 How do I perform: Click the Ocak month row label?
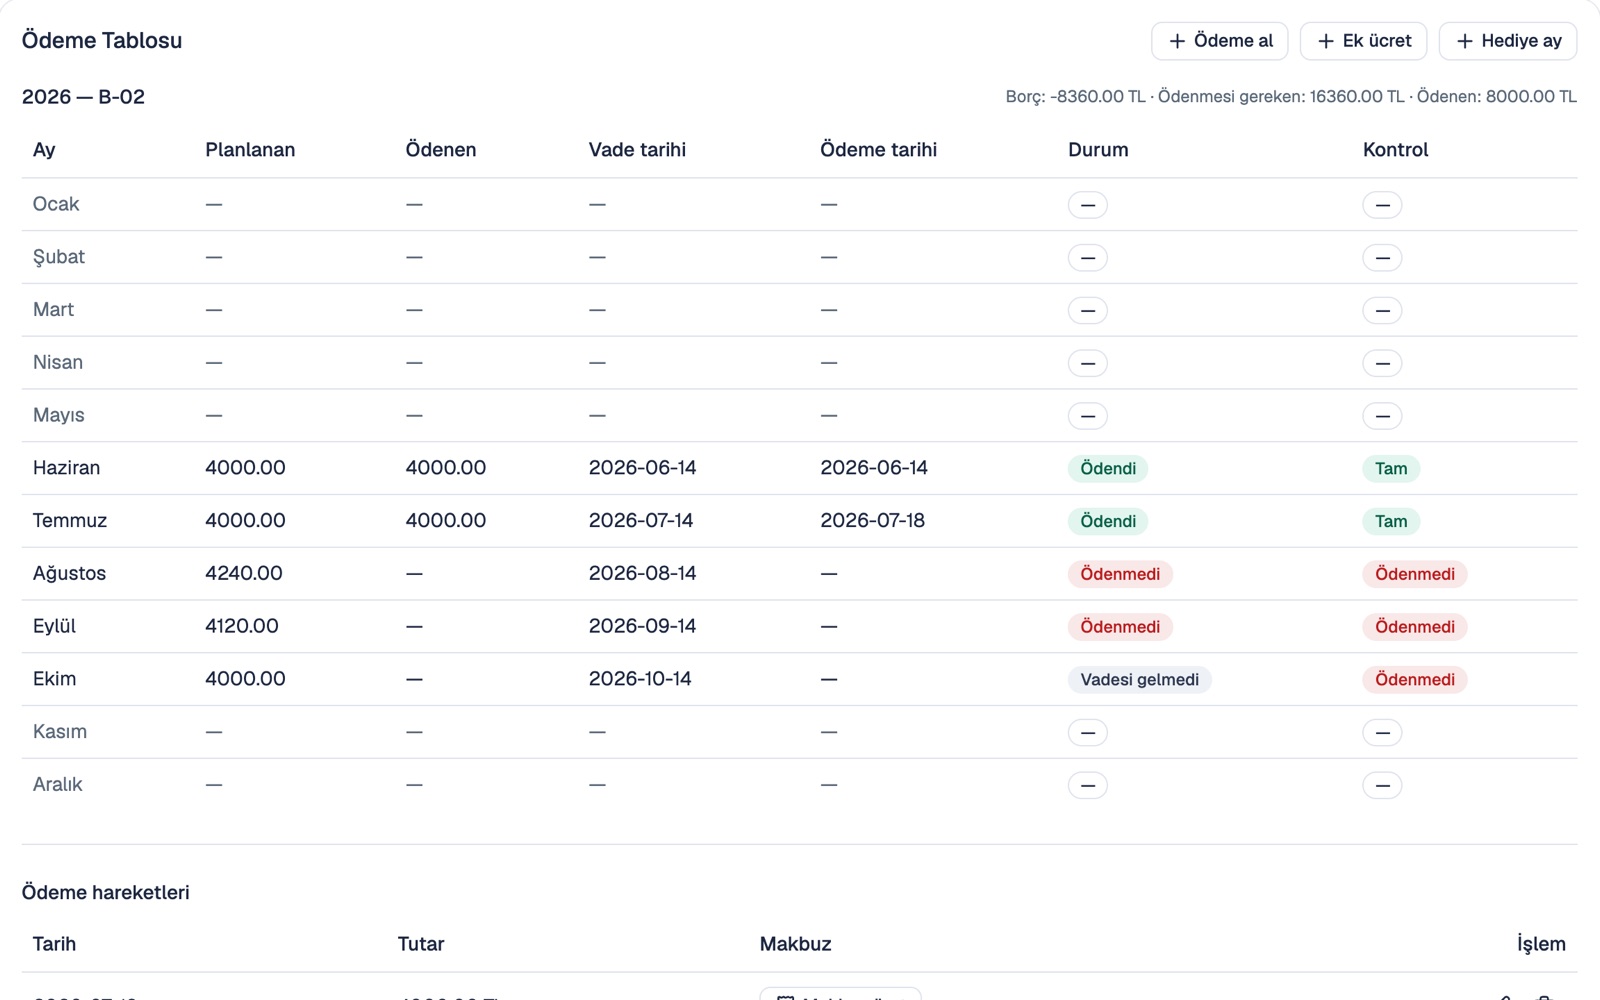click(56, 204)
